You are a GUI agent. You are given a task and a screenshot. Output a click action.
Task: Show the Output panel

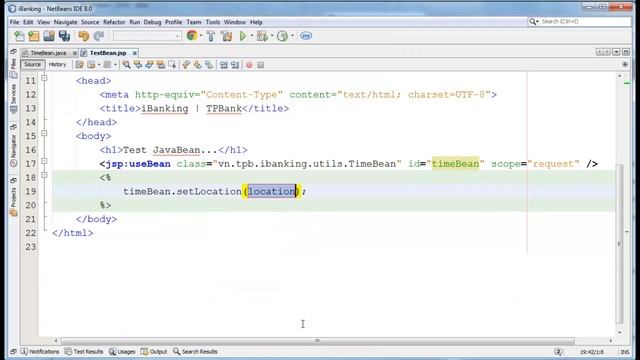pyautogui.click(x=154, y=351)
